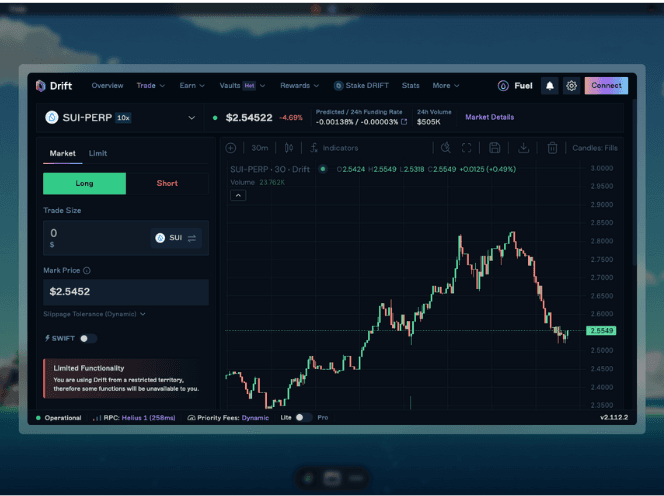The image size is (664, 496).
Task: Expand the Vaults menu dropdown
Action: click(242, 86)
